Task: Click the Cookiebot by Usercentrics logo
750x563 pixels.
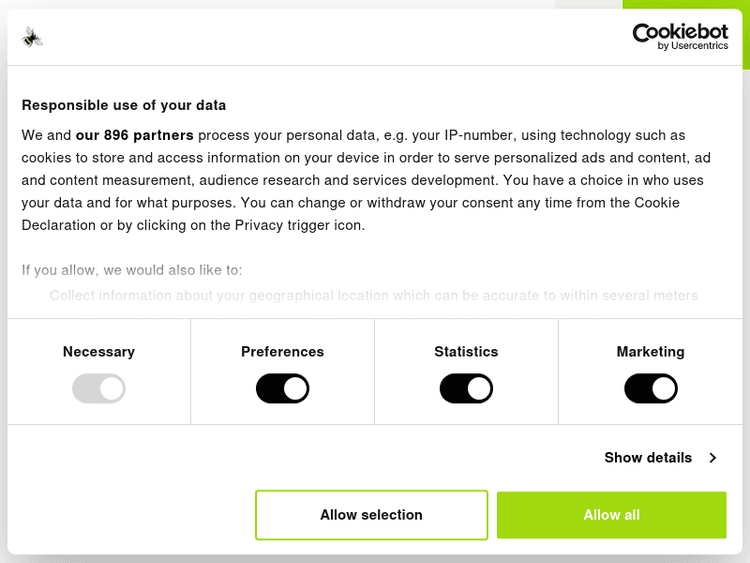Action: tap(680, 37)
